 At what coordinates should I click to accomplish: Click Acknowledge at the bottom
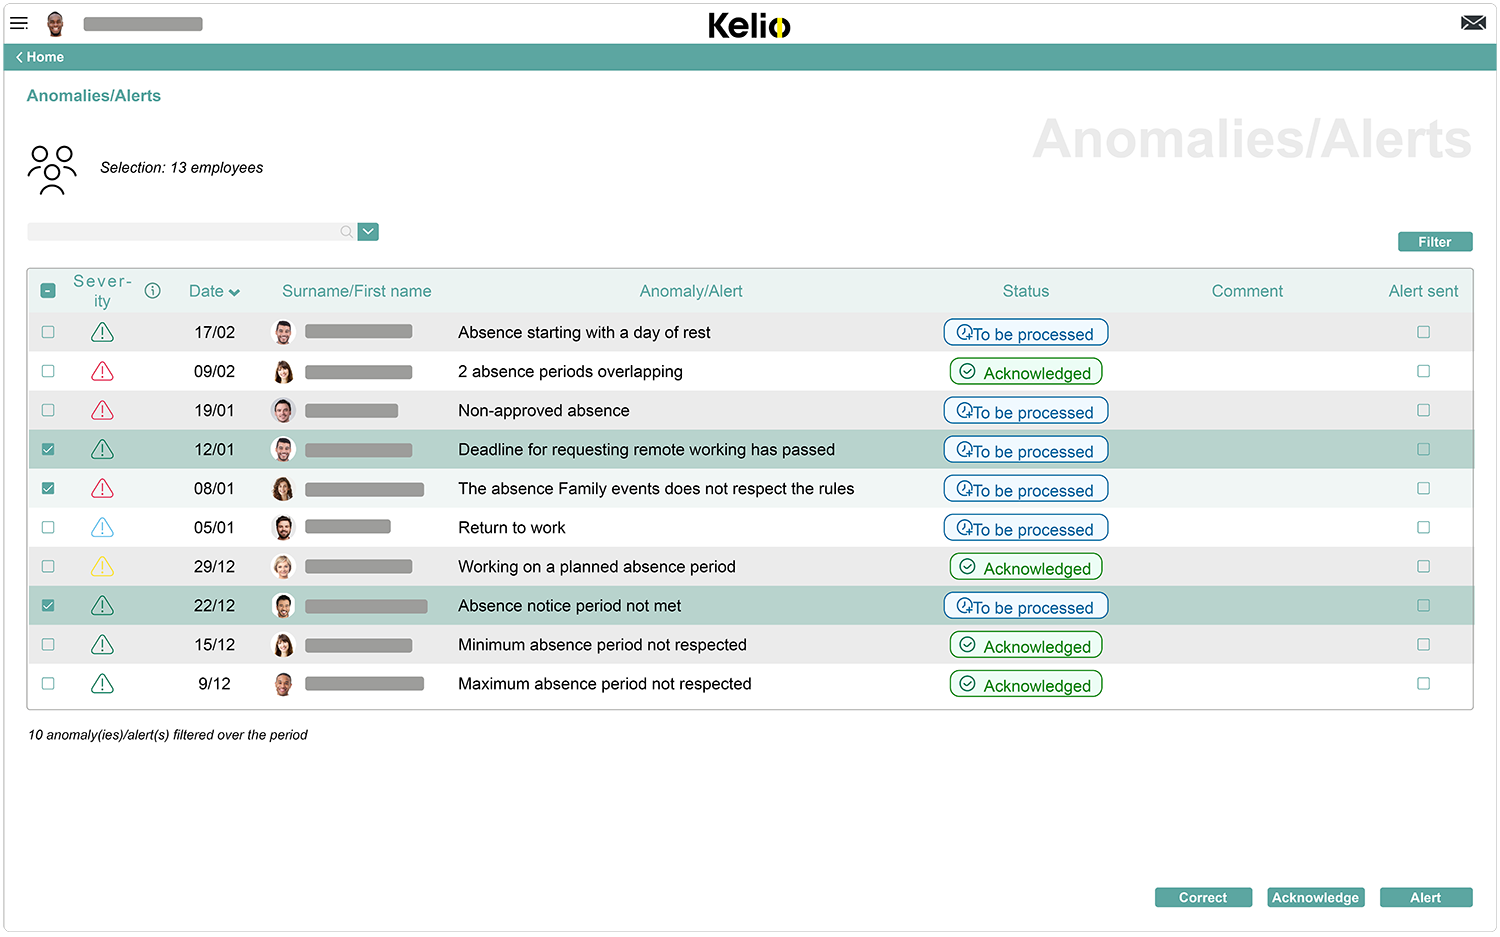pos(1315,897)
